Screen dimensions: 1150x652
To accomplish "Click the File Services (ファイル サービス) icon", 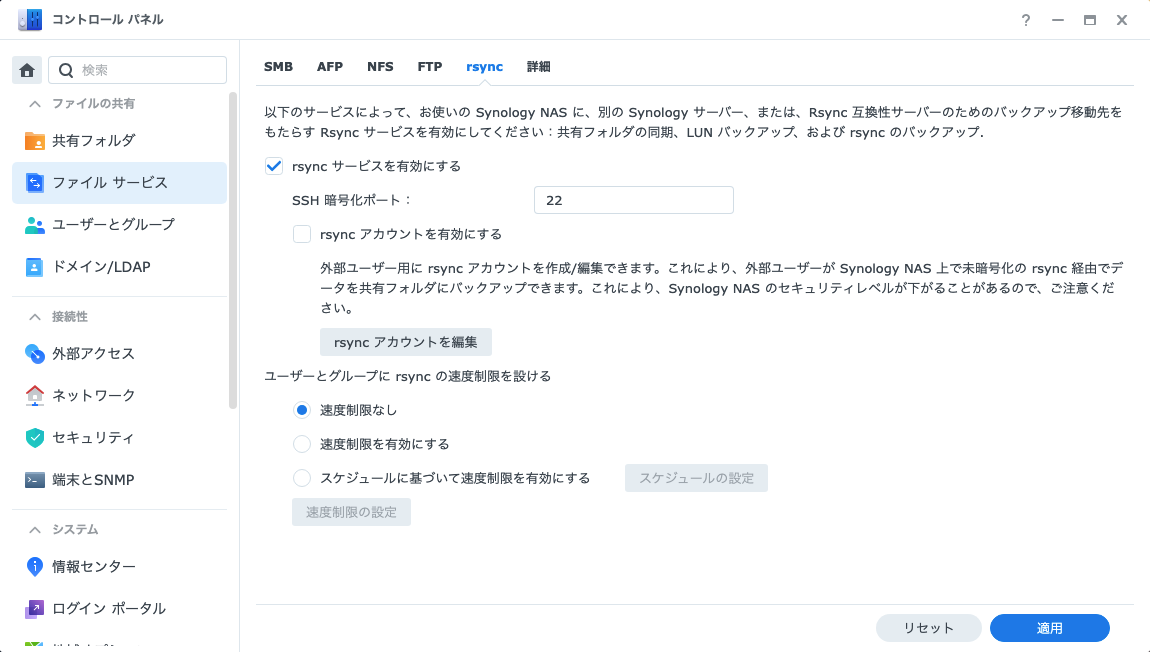I will click(34, 183).
